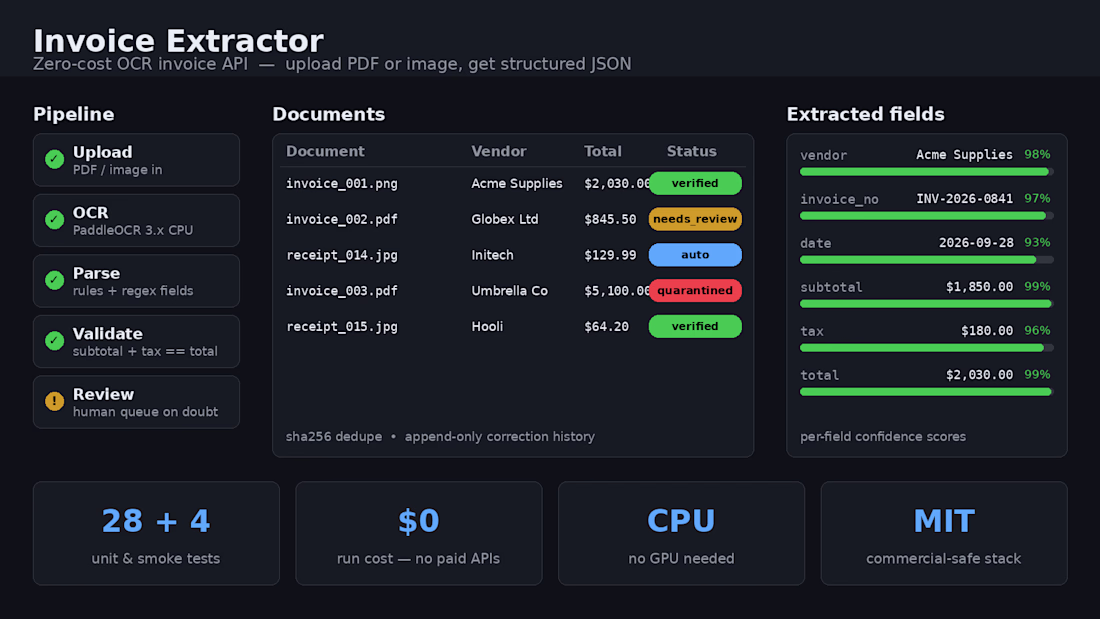
Task: Click the 'Umbrella Co' vendor cell
Action: 509,291
